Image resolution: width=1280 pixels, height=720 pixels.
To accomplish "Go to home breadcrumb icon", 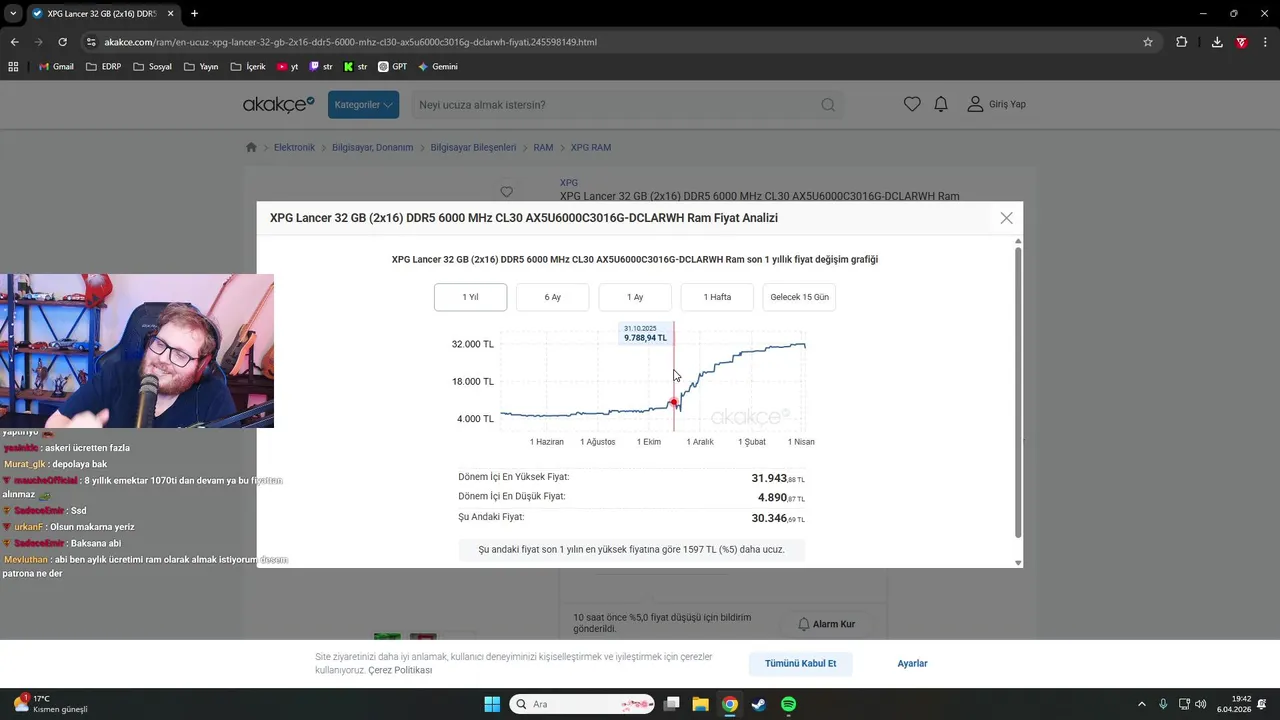I will (251, 147).
